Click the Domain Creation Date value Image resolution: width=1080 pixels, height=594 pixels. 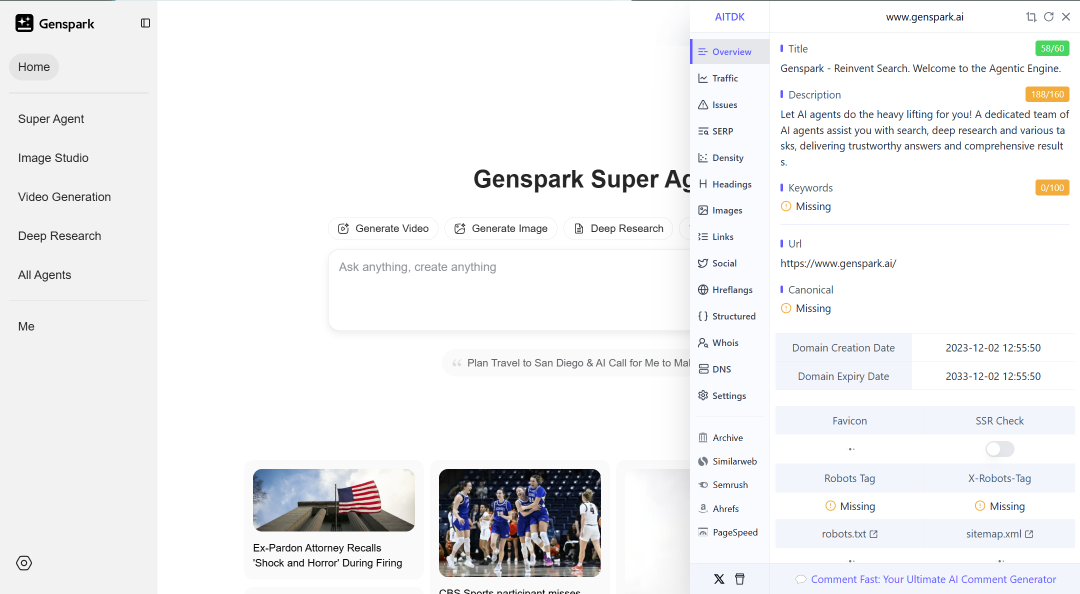pos(993,348)
